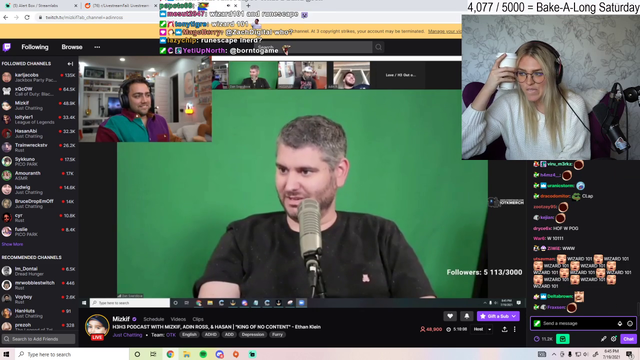
Task: Launch Chrome from the Windows taskbar
Action: [x=170, y=354]
